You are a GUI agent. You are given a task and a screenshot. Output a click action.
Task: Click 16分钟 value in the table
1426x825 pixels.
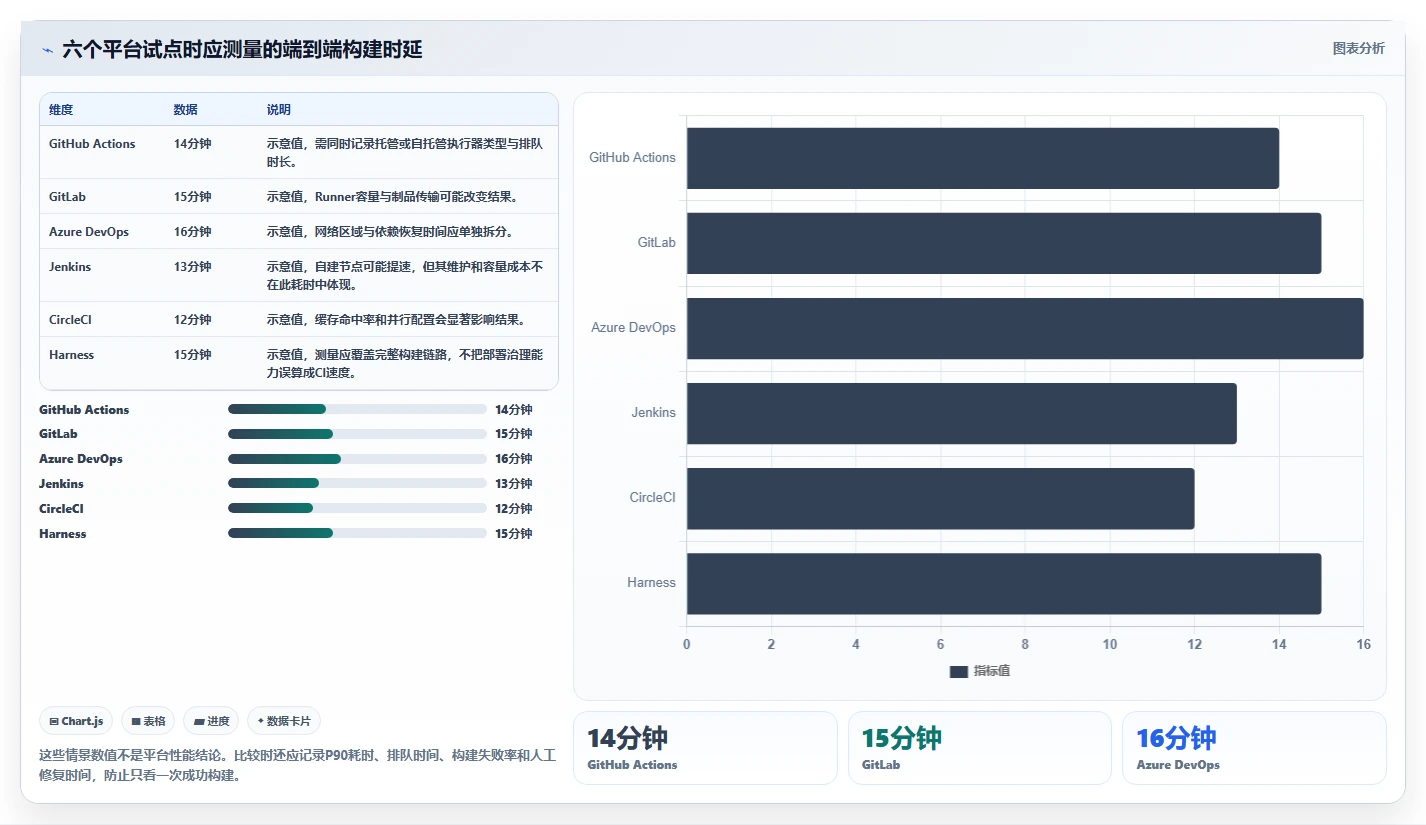[x=192, y=232]
